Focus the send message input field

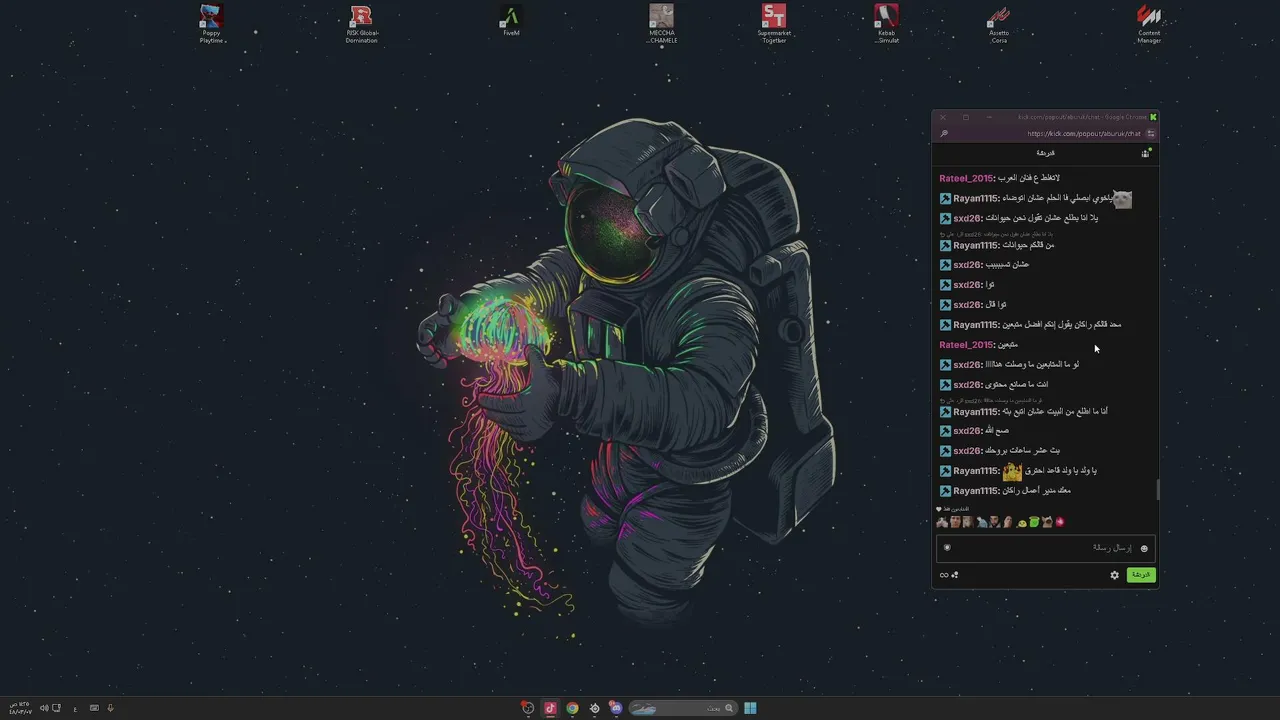tap(1046, 548)
